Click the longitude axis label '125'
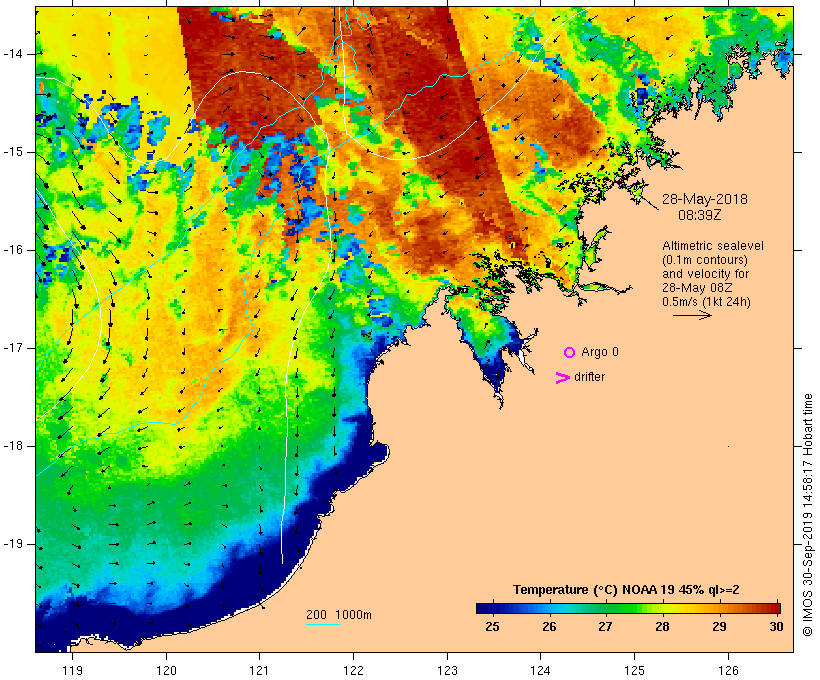 pyautogui.click(x=634, y=671)
